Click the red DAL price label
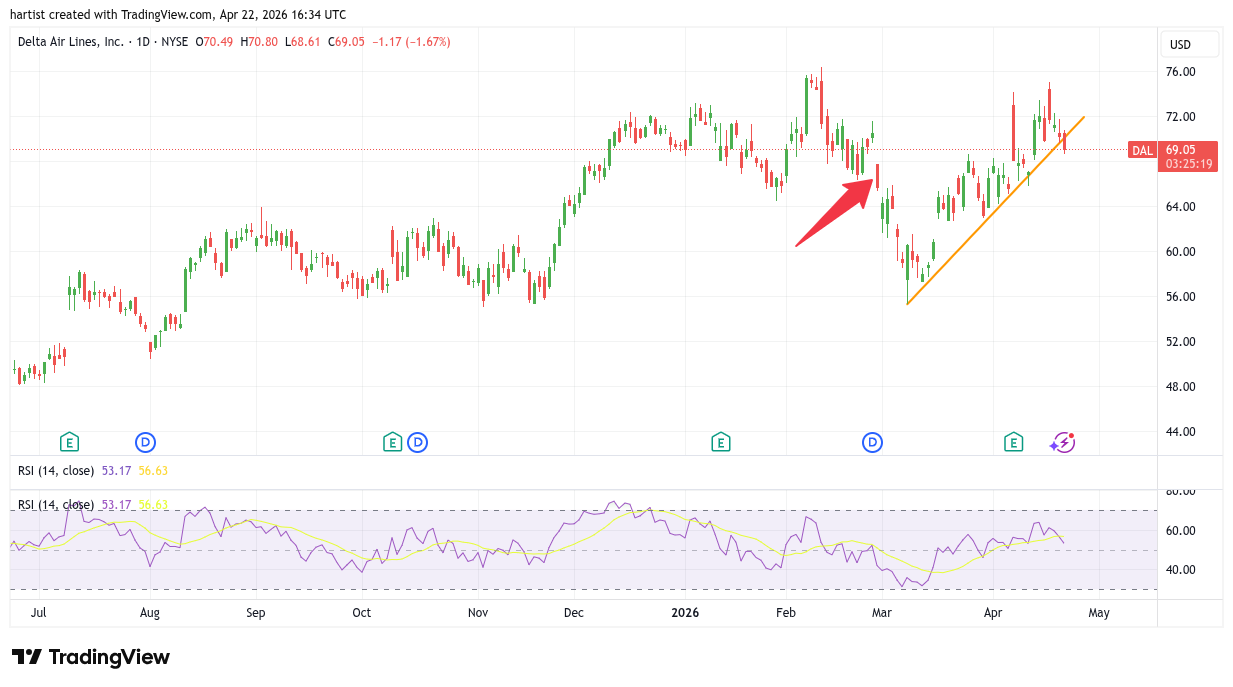 1142,150
